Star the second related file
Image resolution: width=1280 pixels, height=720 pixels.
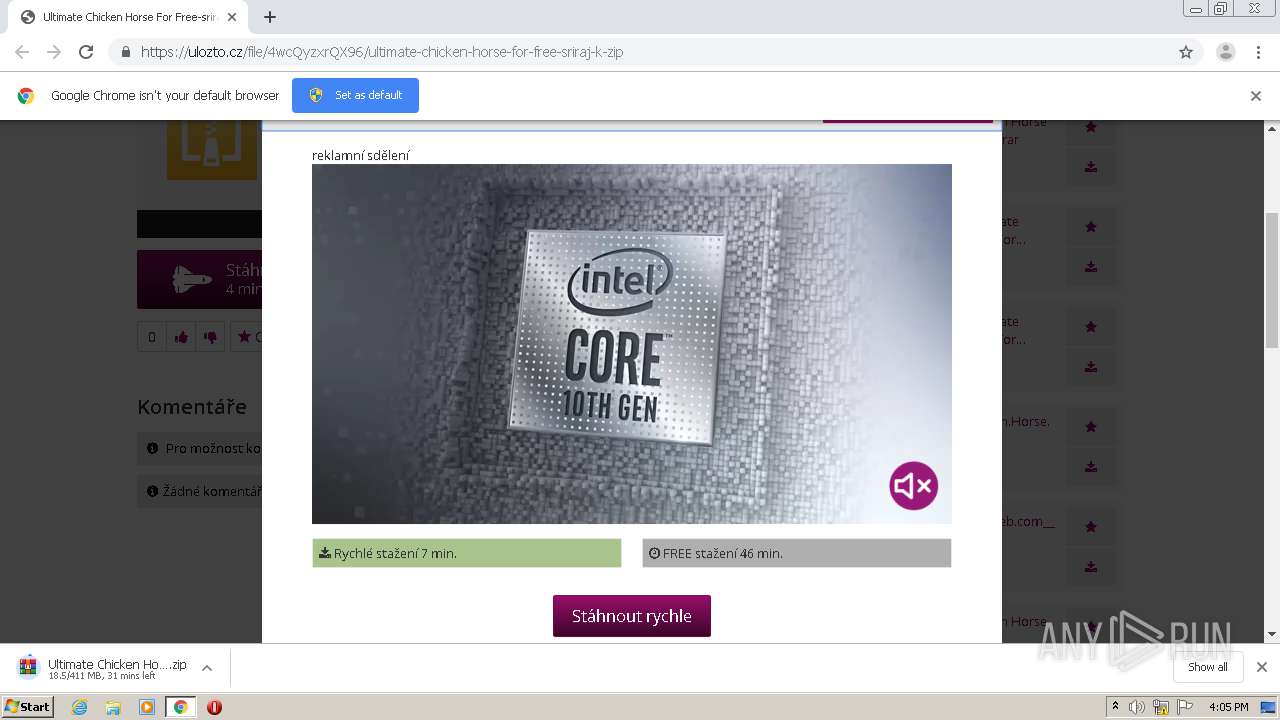coord(1091,227)
